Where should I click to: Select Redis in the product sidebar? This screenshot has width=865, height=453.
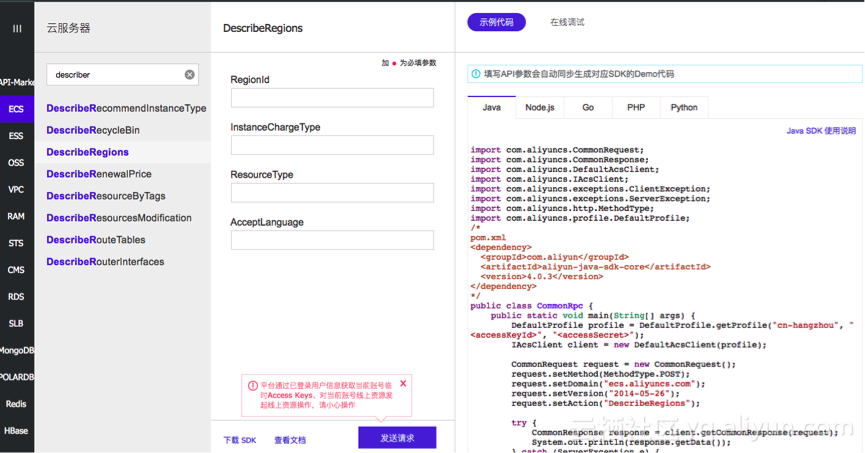point(17,404)
